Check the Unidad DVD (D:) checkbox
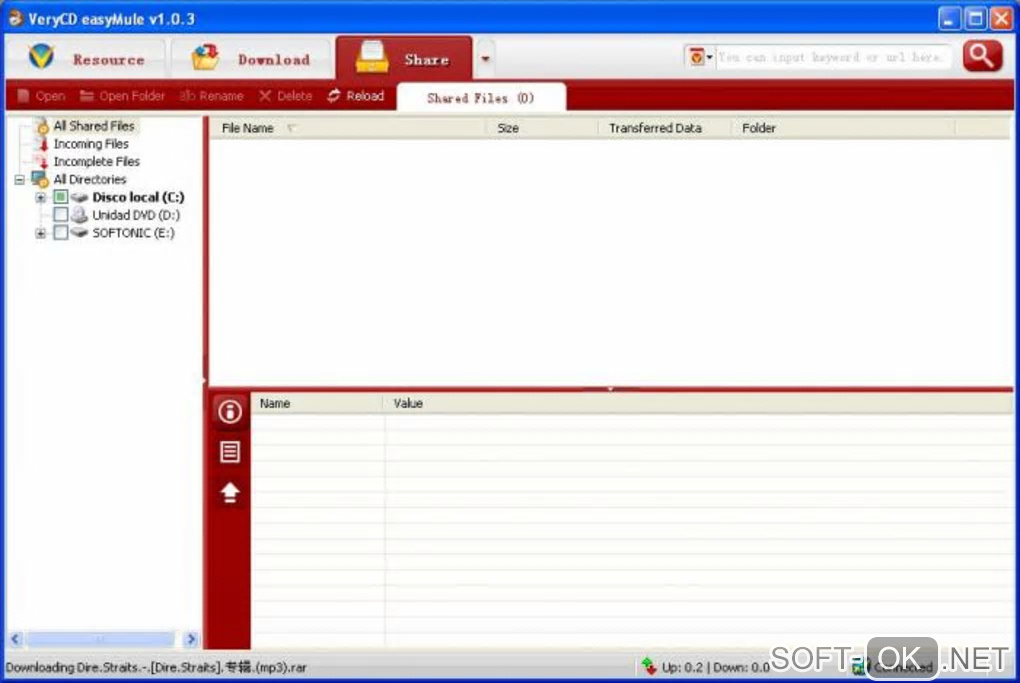 point(60,214)
